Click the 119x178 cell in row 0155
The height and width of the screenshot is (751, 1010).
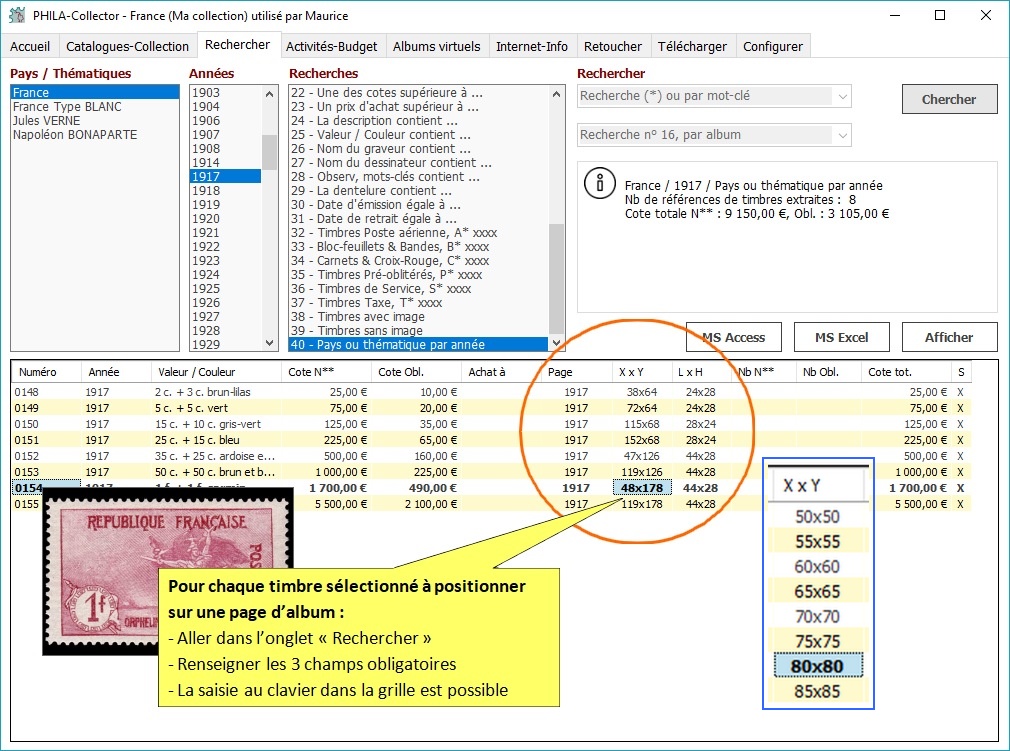click(x=642, y=504)
